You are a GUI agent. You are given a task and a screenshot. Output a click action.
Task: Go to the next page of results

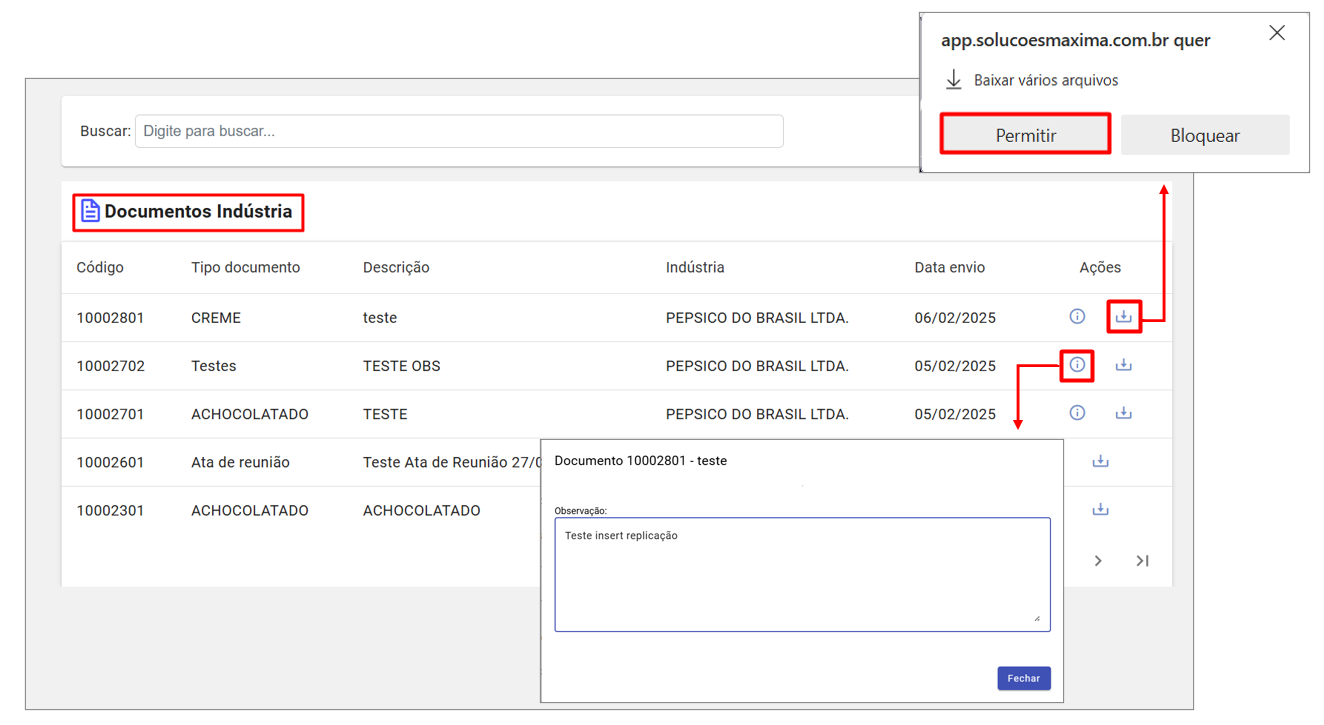[x=1098, y=561]
